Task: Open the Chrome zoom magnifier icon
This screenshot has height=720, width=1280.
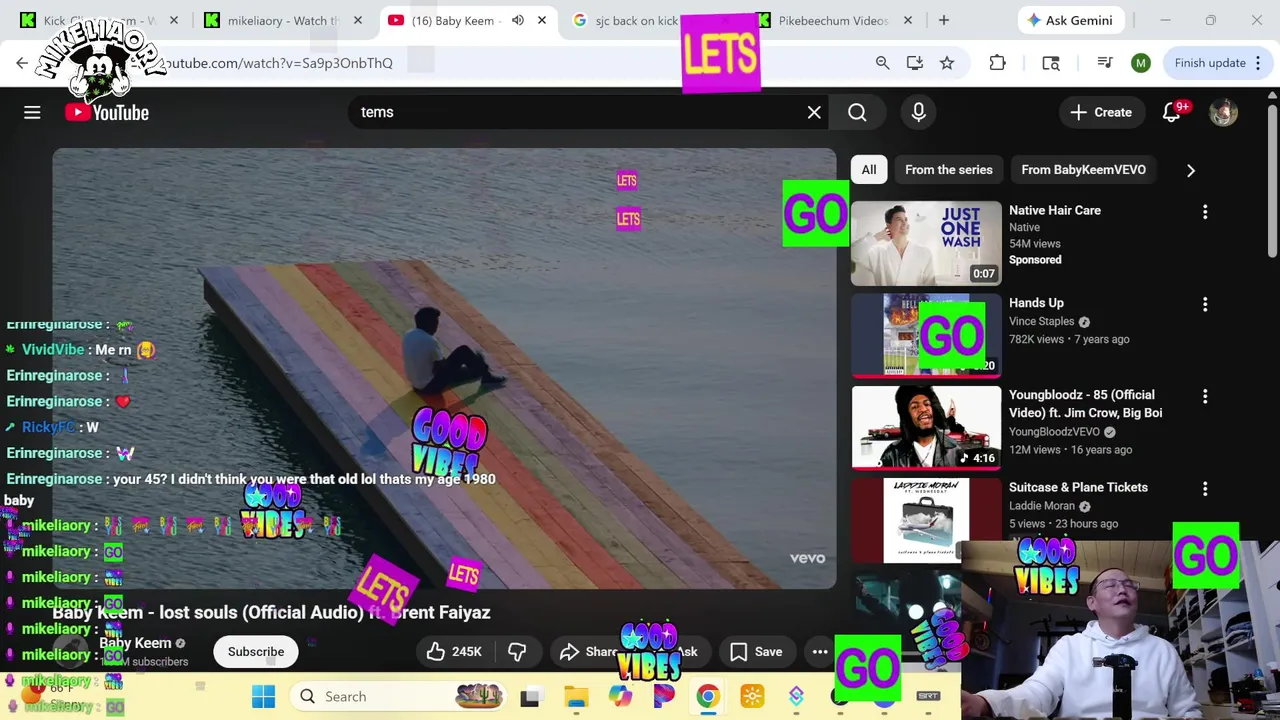Action: point(882,63)
